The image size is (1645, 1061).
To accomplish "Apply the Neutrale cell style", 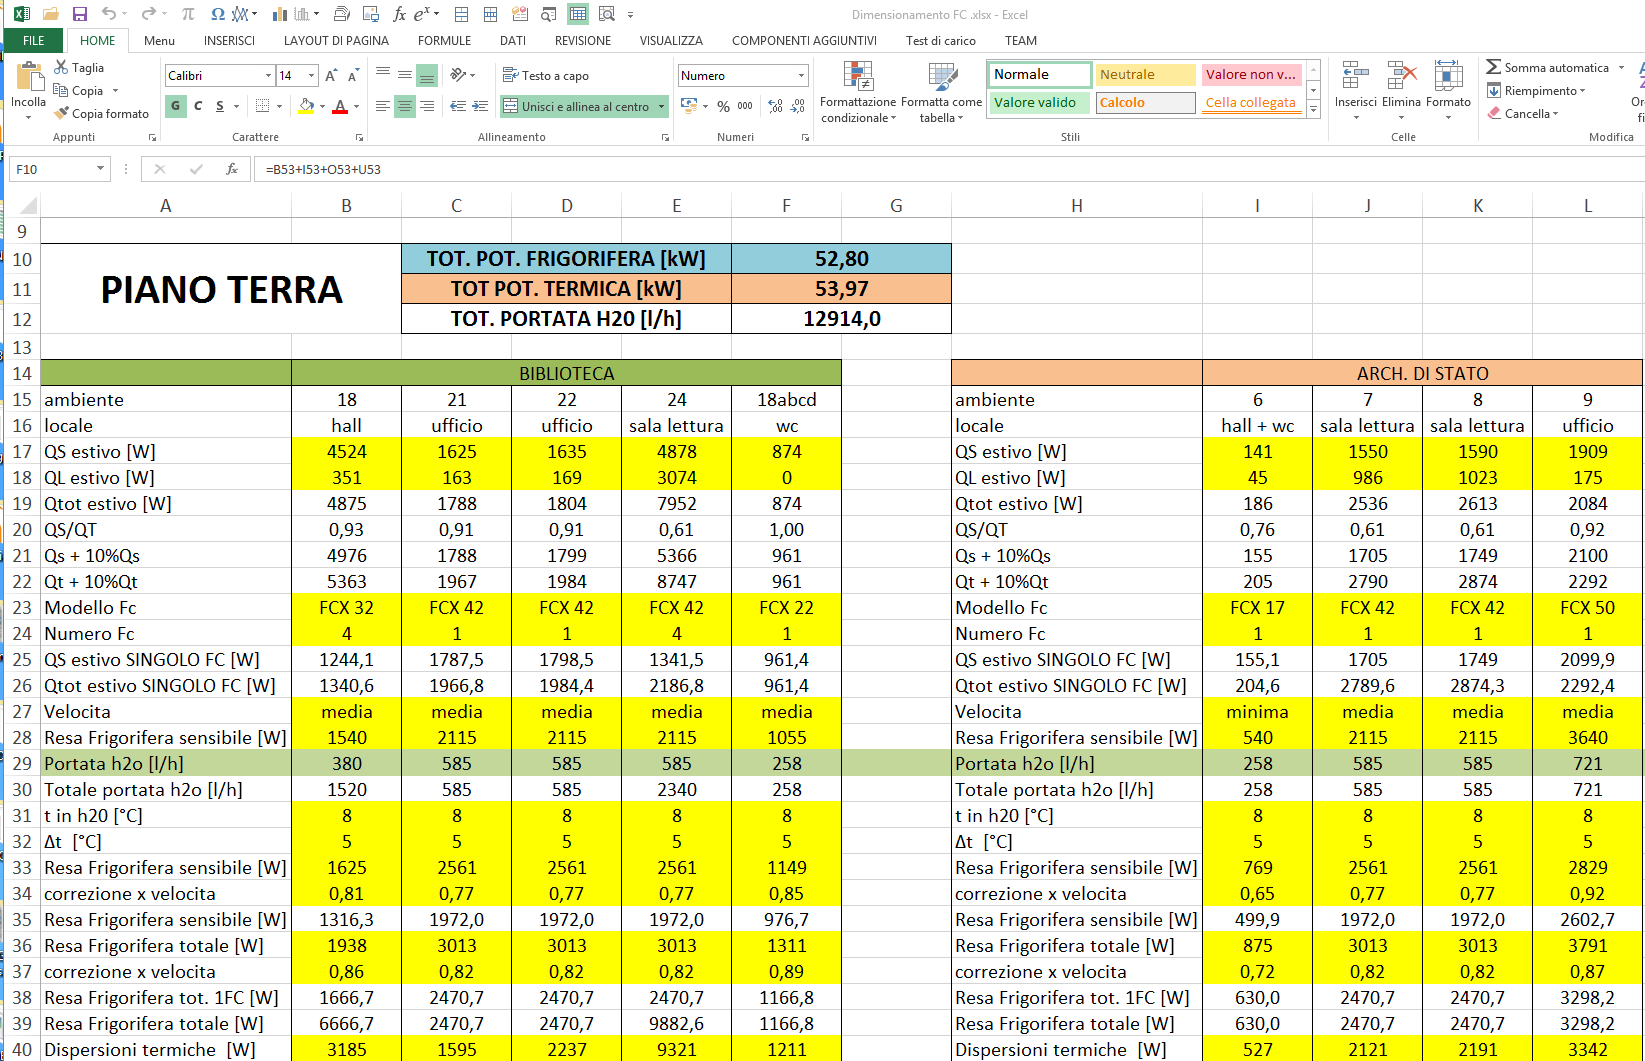I will tap(1145, 75).
